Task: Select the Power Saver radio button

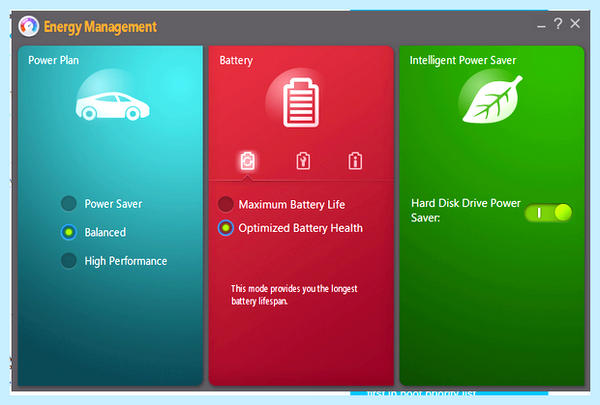Action: coord(69,204)
